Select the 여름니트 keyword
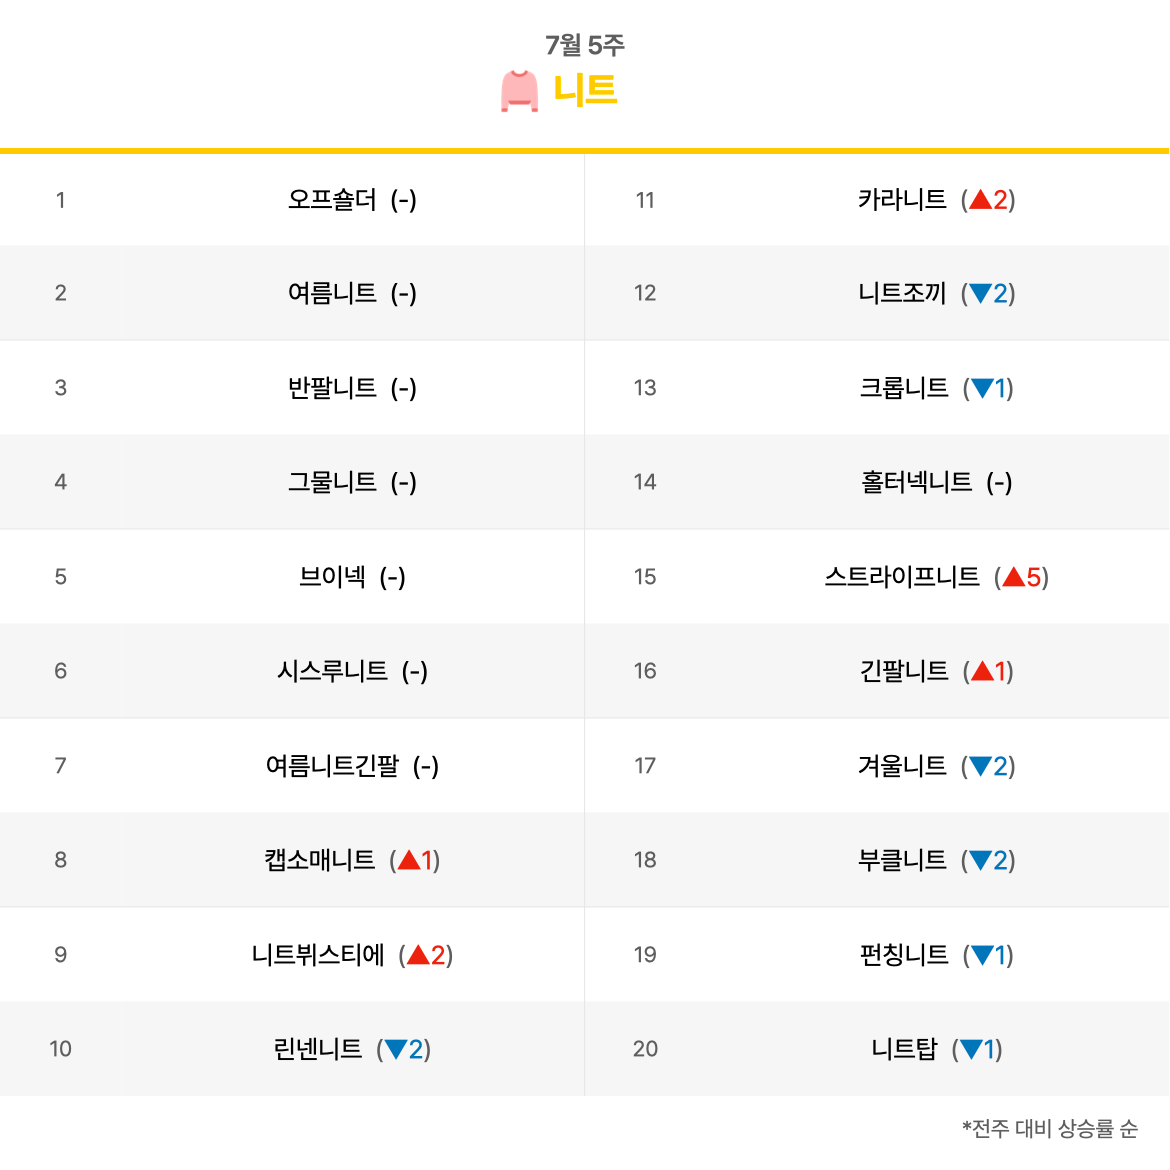Viewport: 1170px width, 1170px height. pos(332,293)
